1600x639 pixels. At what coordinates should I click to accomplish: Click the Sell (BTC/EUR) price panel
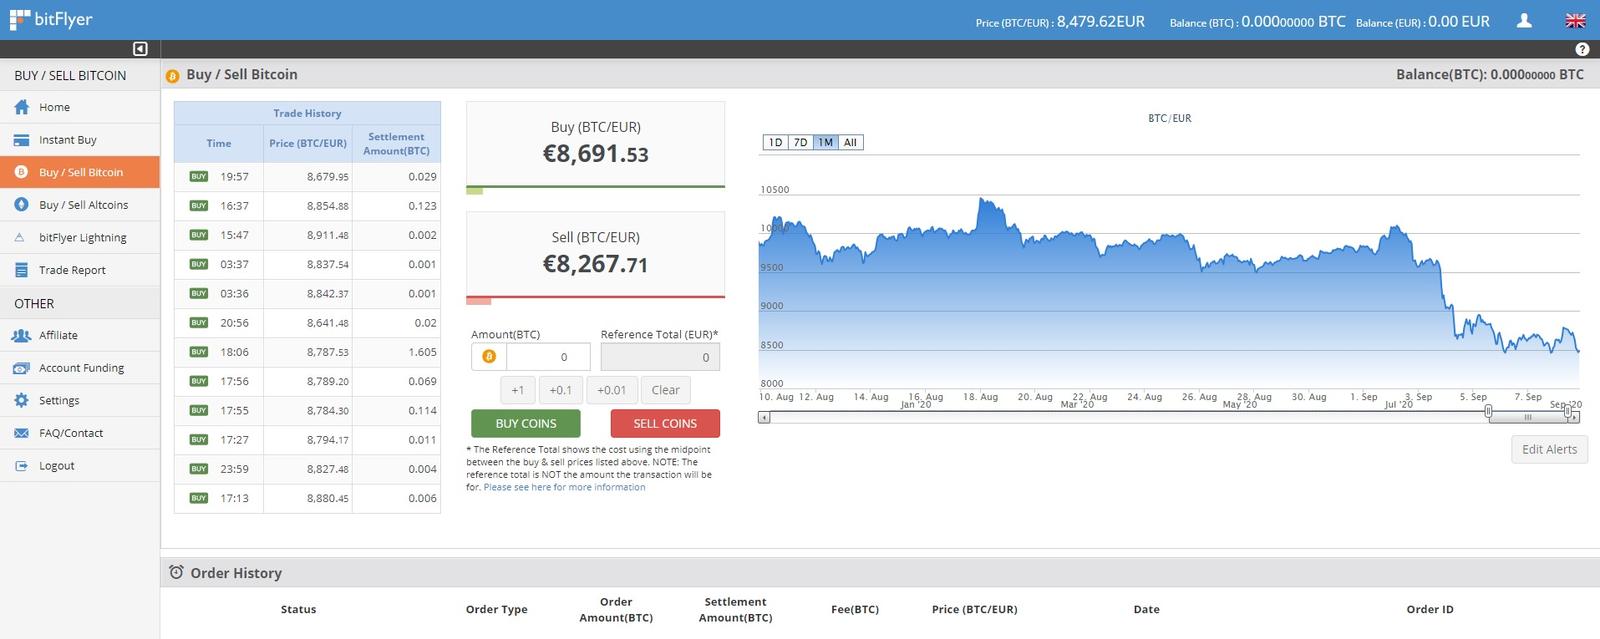coord(595,253)
